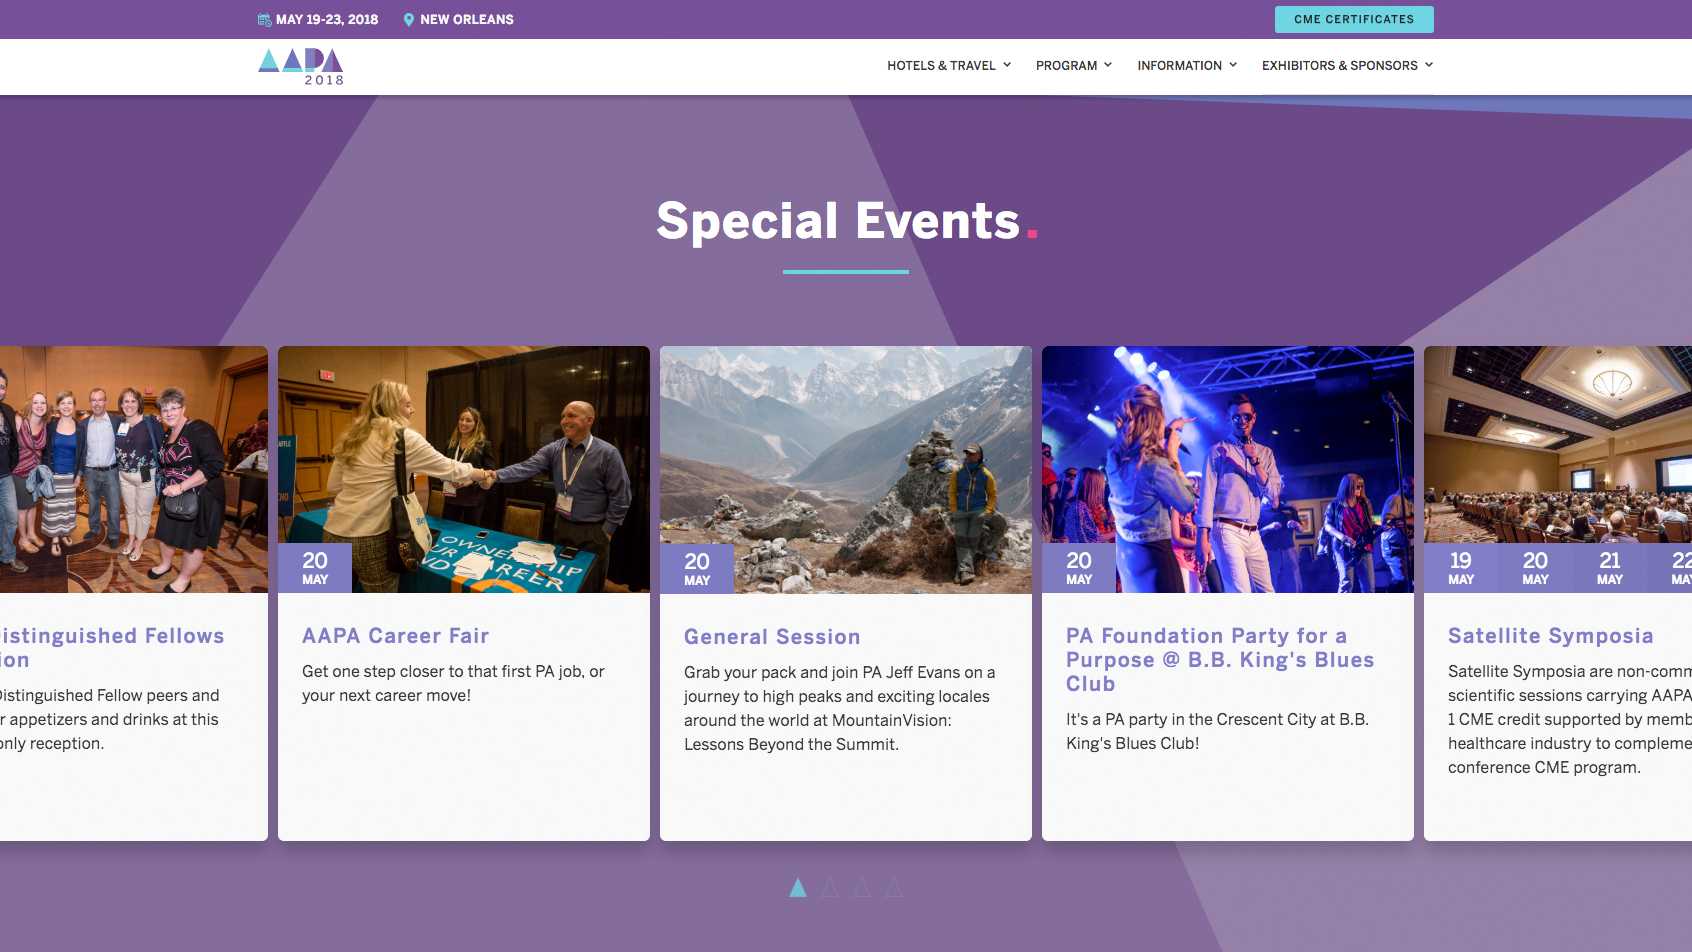Open the Distinguished Fellows title link
Screen dimensions: 1692x952
coord(112,648)
